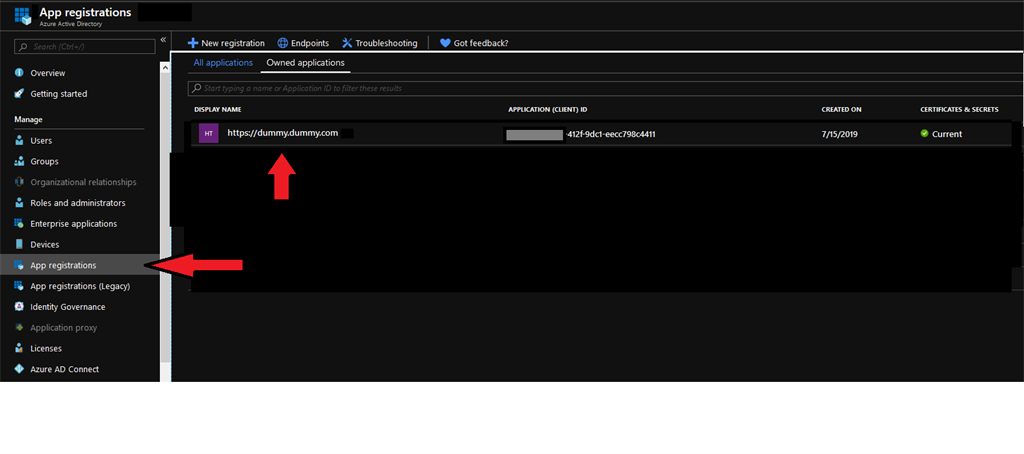
Task: Open Azure AD Connect
Action: tap(65, 369)
